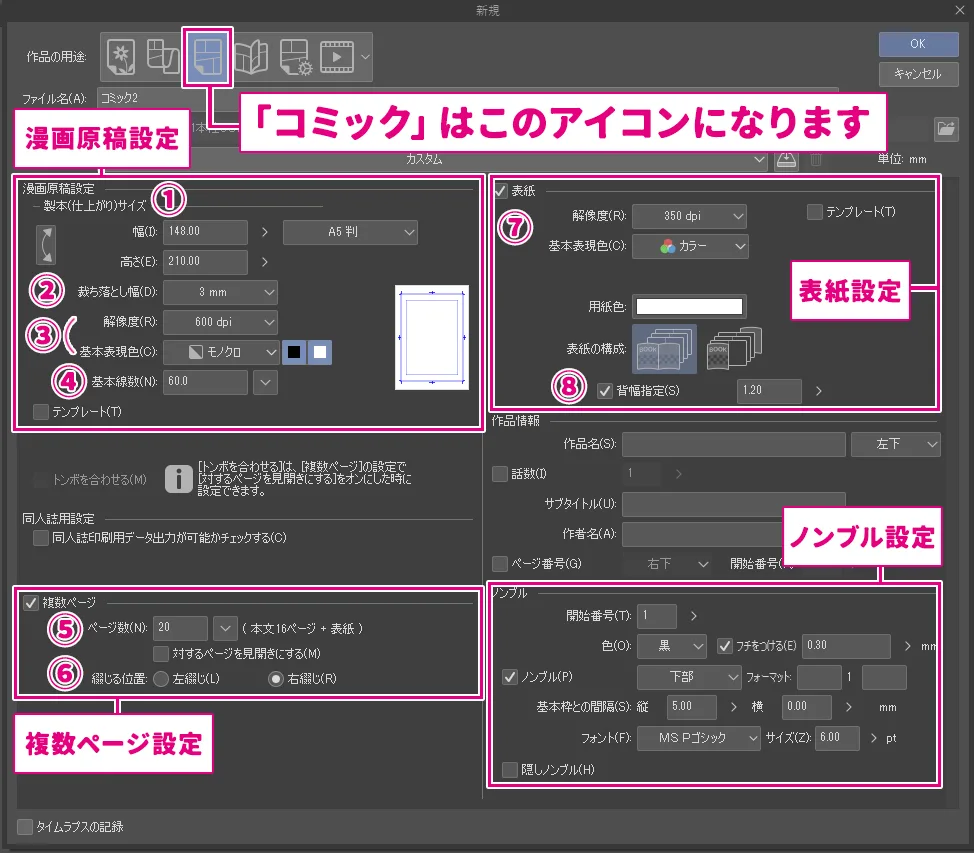
Task: Open the カラー cover color dropdown
Action: (x=690, y=246)
